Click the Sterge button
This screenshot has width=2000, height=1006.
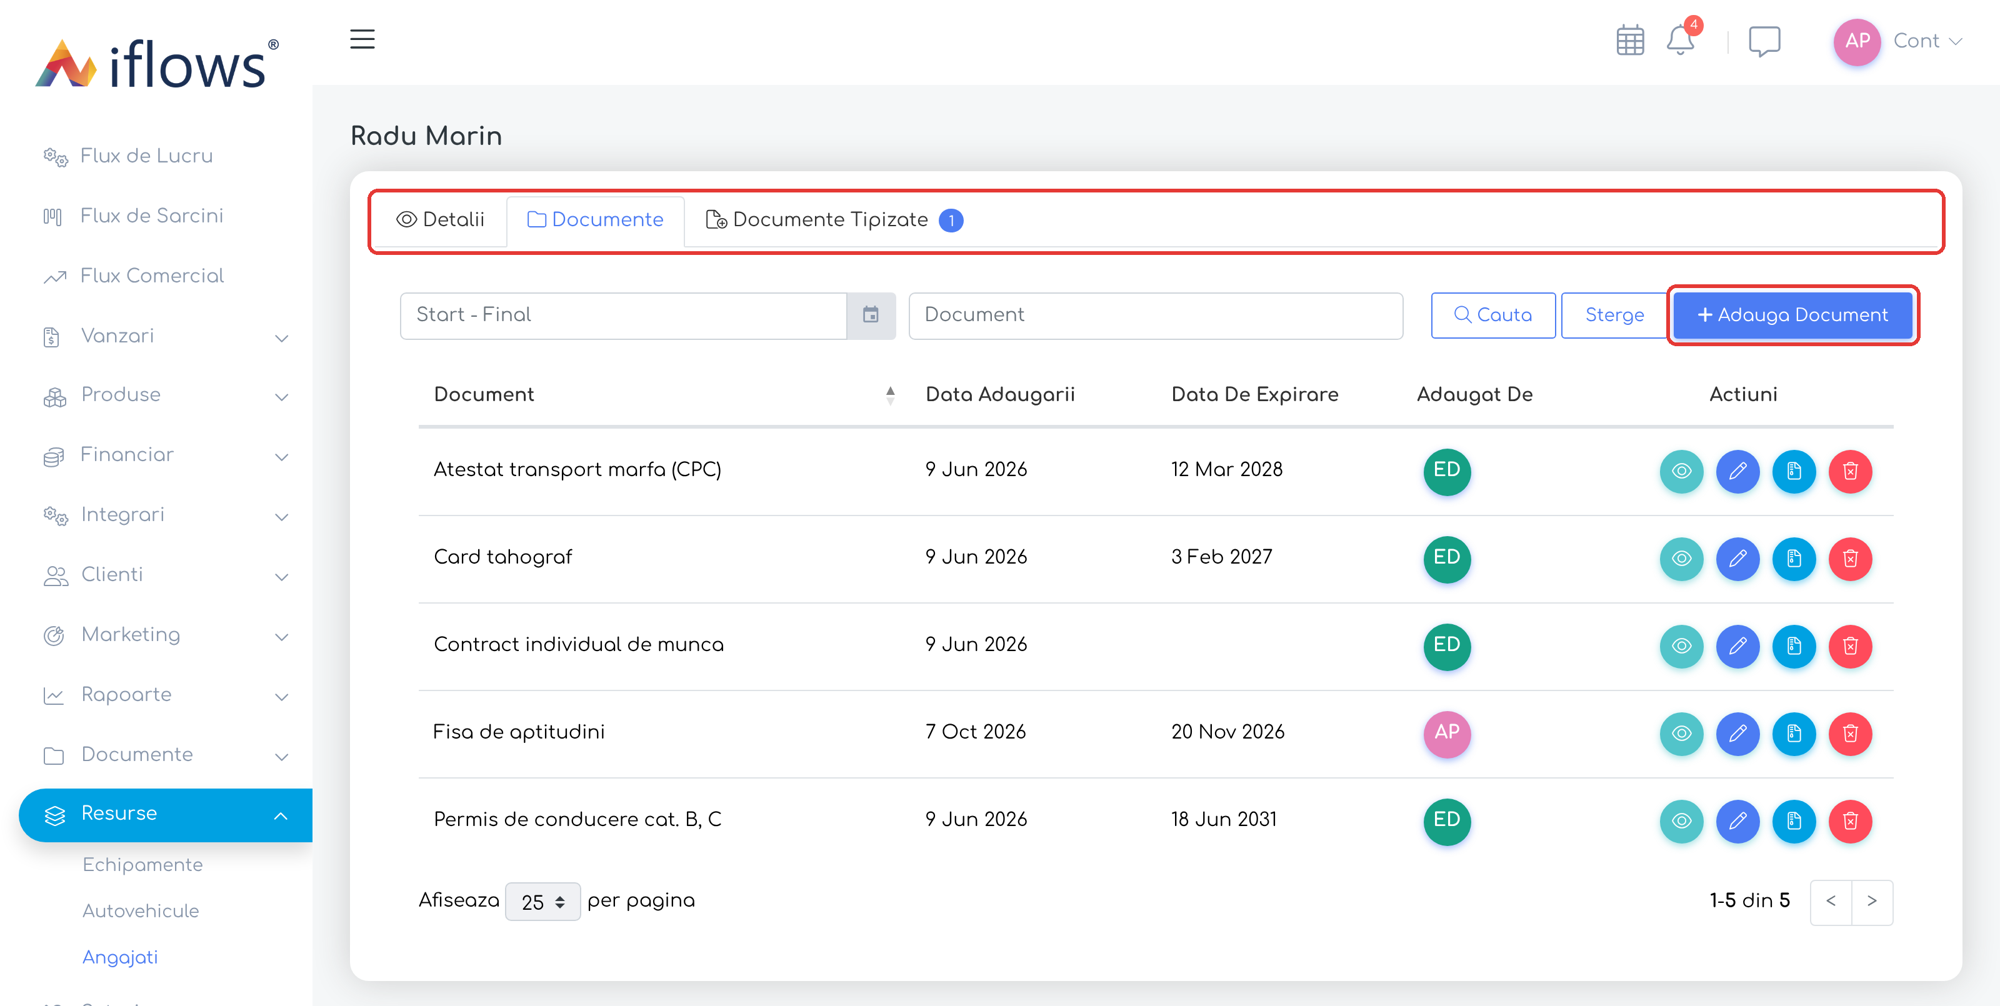click(1614, 315)
